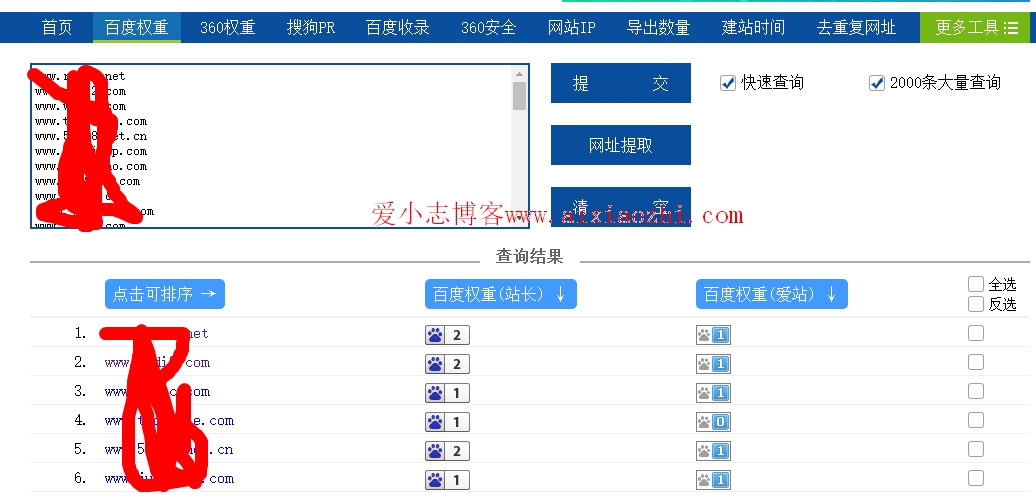The height and width of the screenshot is (499, 1036).
Task: Sort by 百度权重(站长) column
Action: (x=500, y=294)
